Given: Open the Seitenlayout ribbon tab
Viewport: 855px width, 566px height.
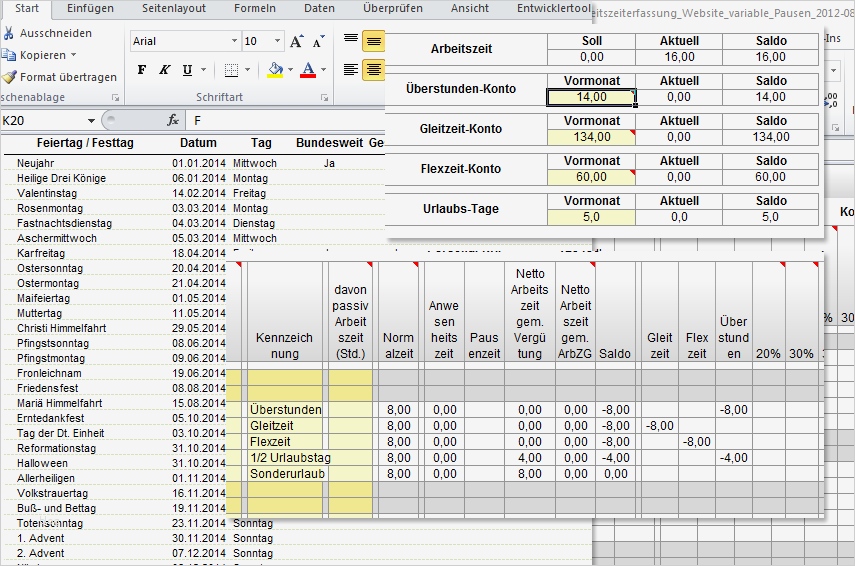Looking at the screenshot, I should [174, 8].
